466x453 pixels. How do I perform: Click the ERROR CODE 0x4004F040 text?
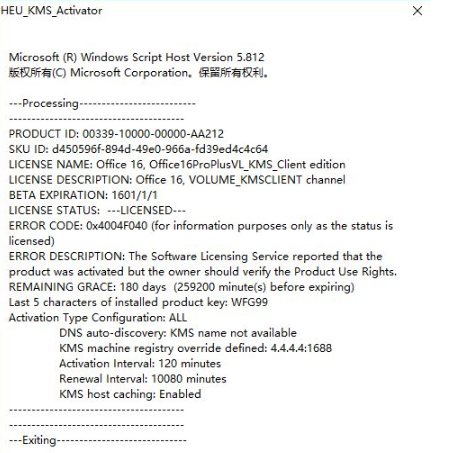[x=78, y=226]
